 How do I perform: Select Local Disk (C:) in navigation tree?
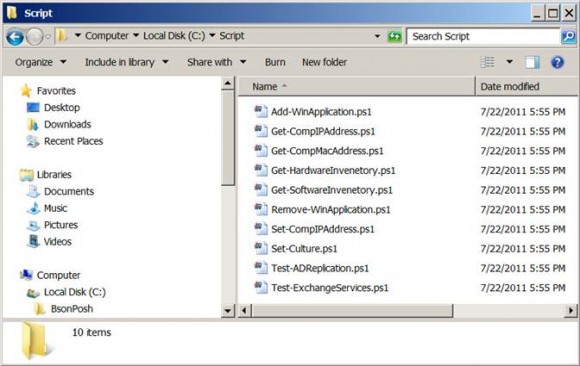[x=75, y=292]
